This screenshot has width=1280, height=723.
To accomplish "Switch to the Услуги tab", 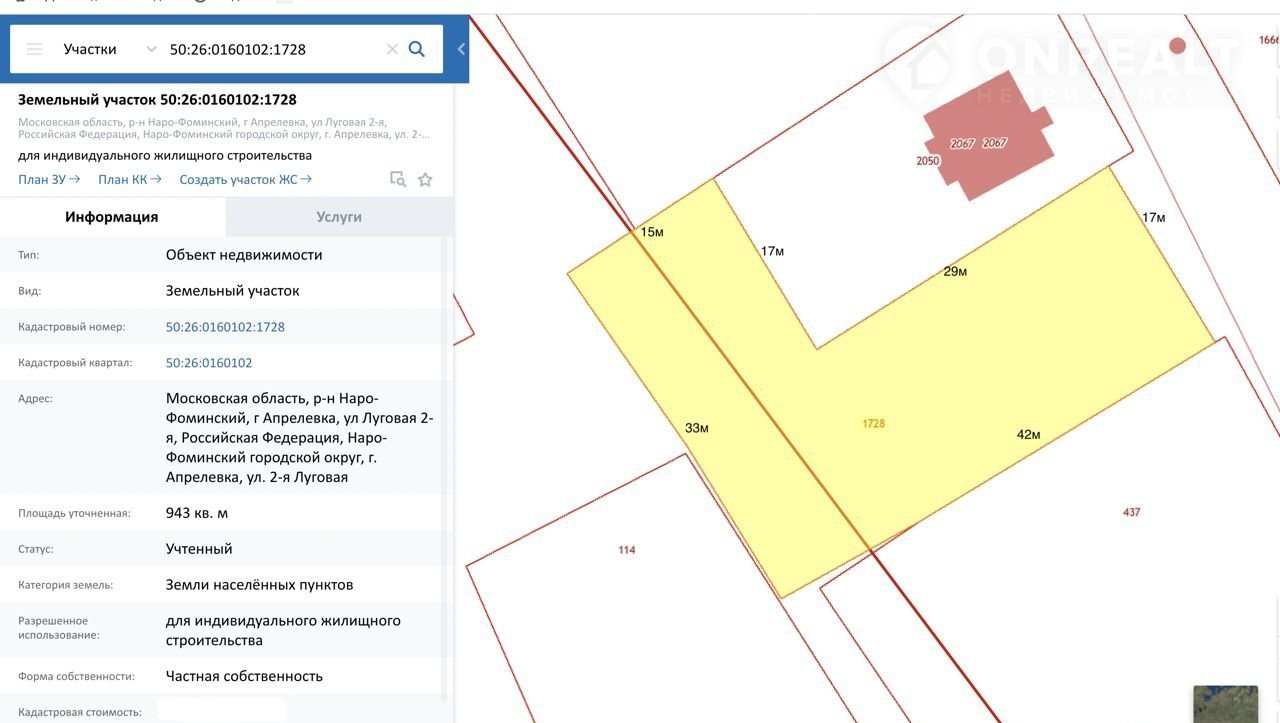I will (339, 217).
